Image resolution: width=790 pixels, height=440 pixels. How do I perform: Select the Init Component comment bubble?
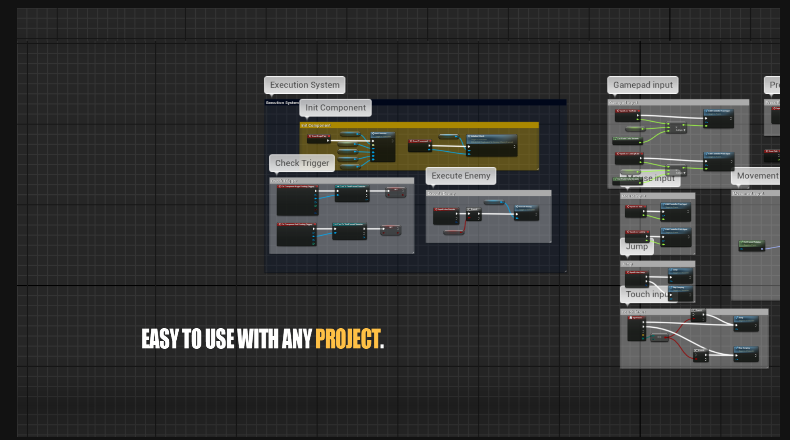[x=336, y=107]
